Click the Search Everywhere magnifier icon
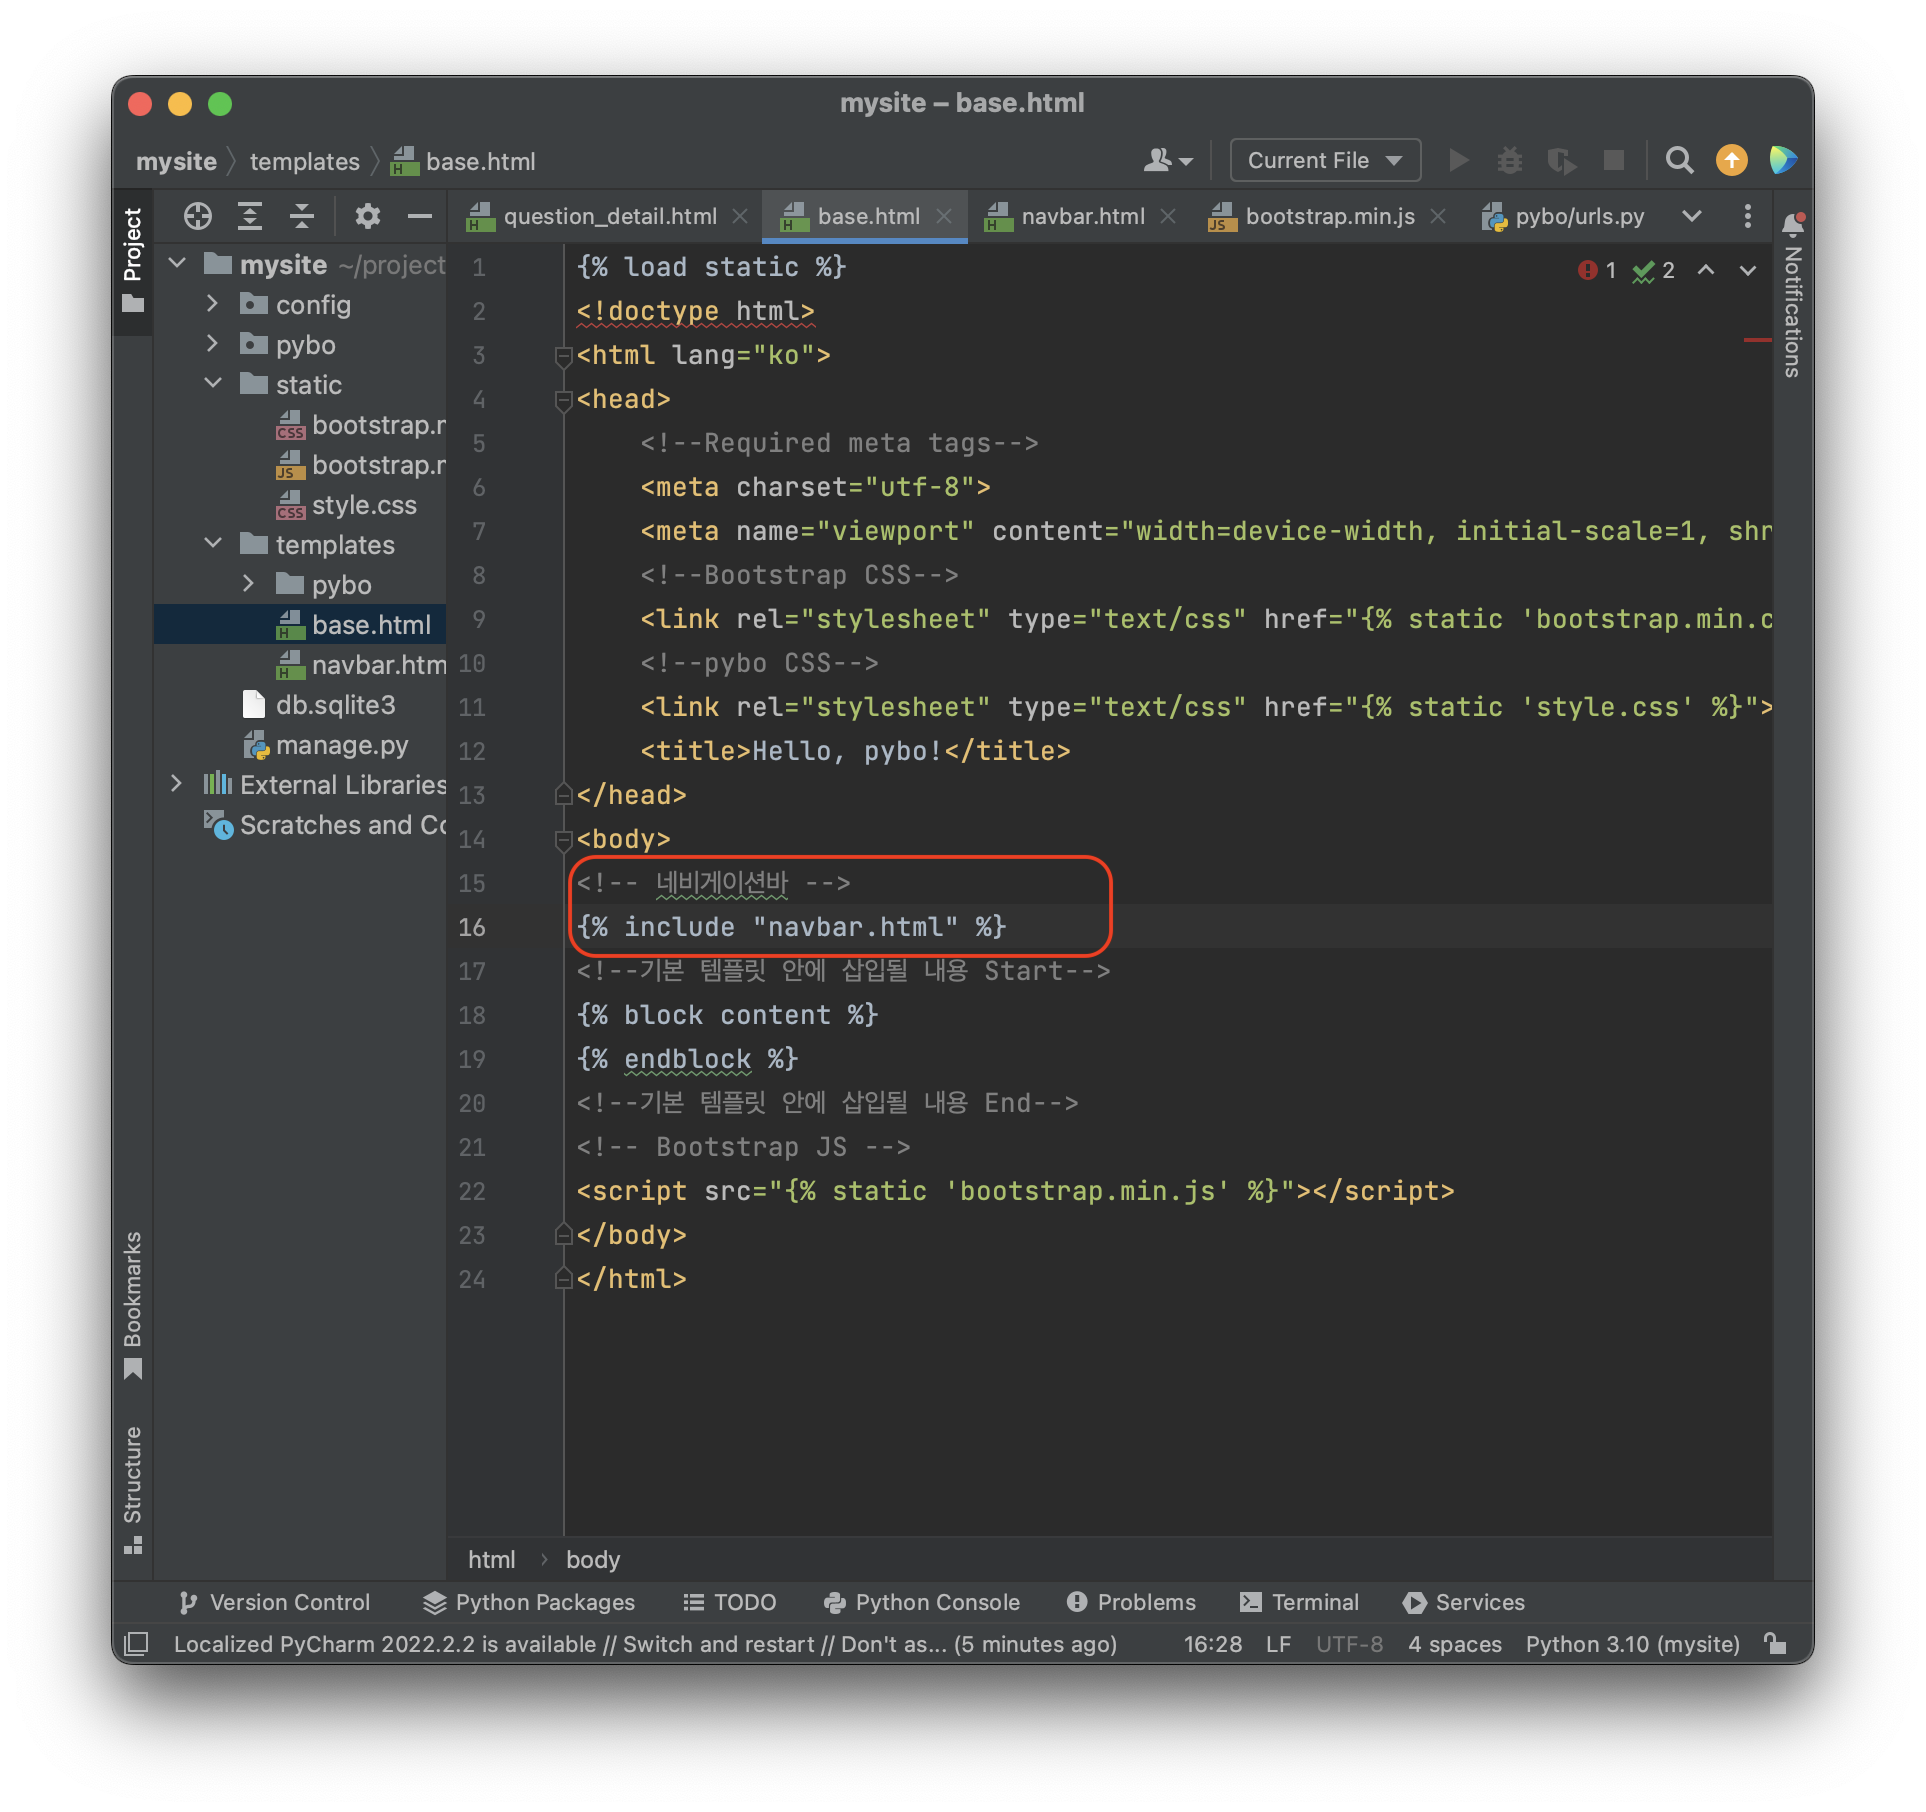The width and height of the screenshot is (1926, 1812). tap(1679, 161)
